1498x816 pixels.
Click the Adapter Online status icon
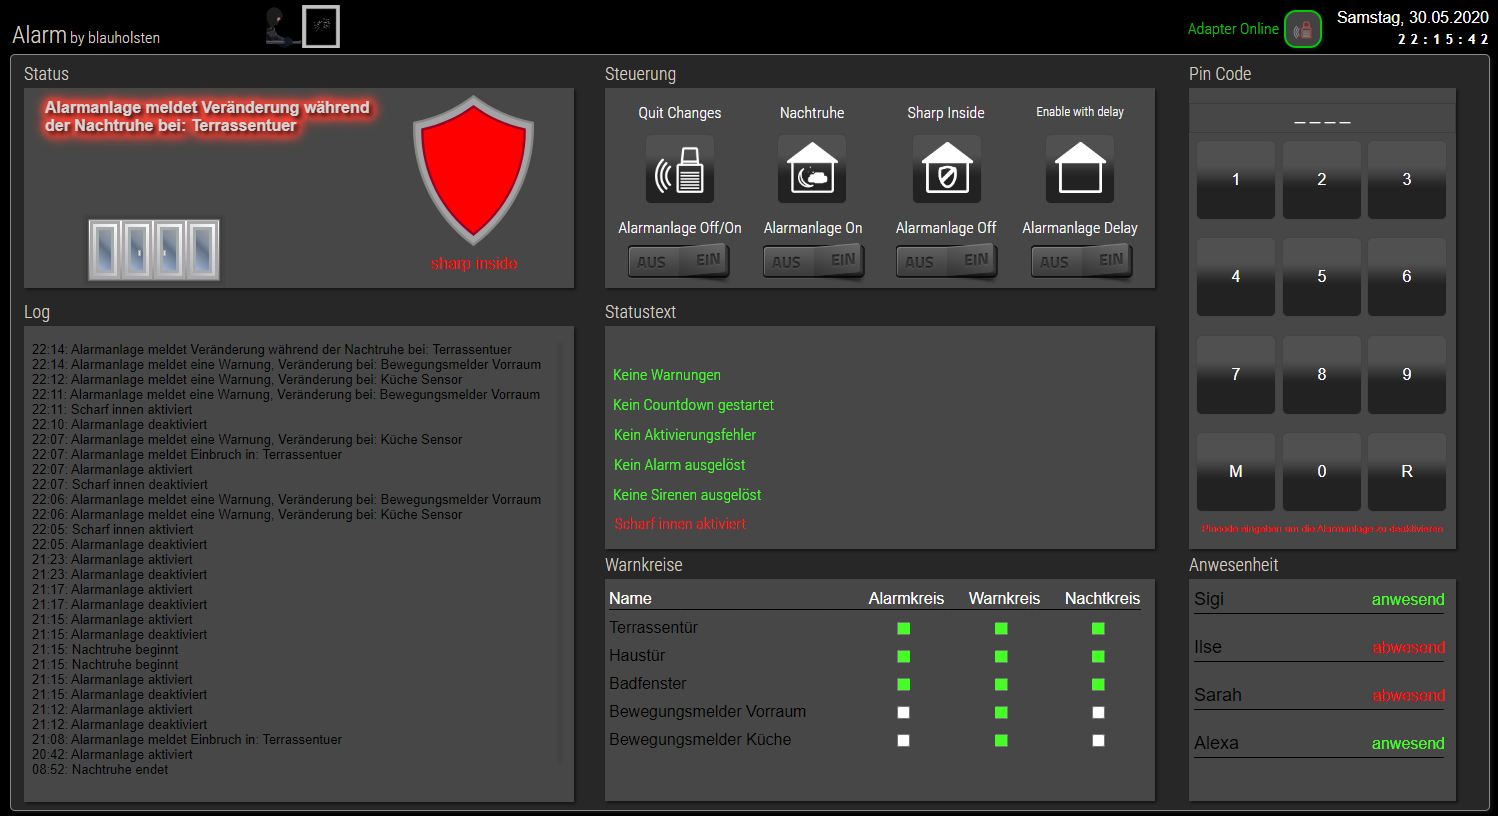tap(1303, 30)
